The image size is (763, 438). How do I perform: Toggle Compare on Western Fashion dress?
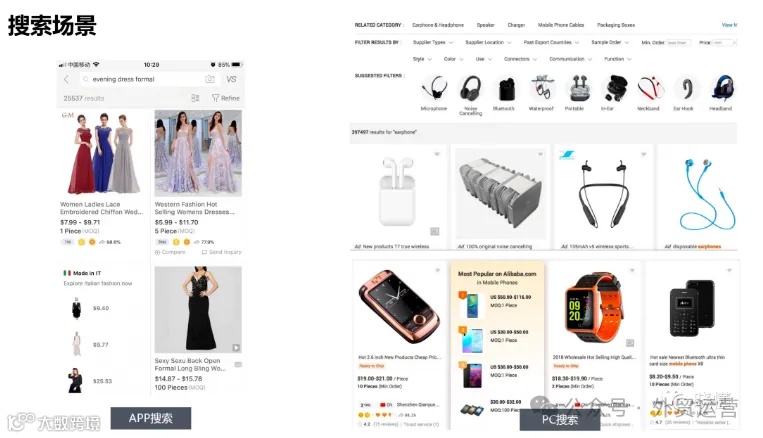tap(170, 252)
